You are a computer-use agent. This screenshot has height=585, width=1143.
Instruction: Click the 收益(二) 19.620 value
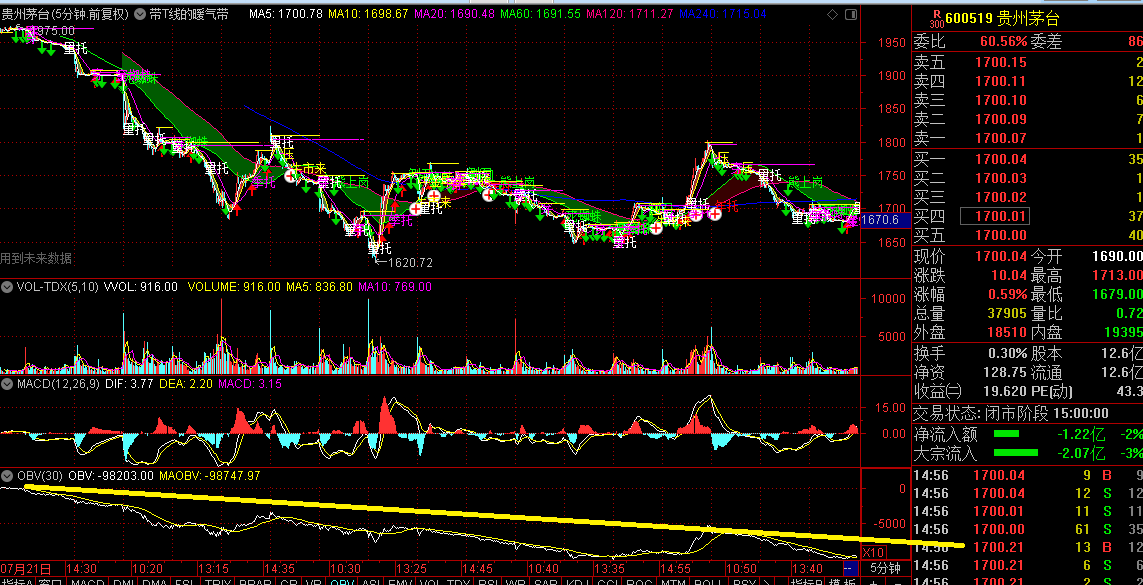coord(1003,391)
